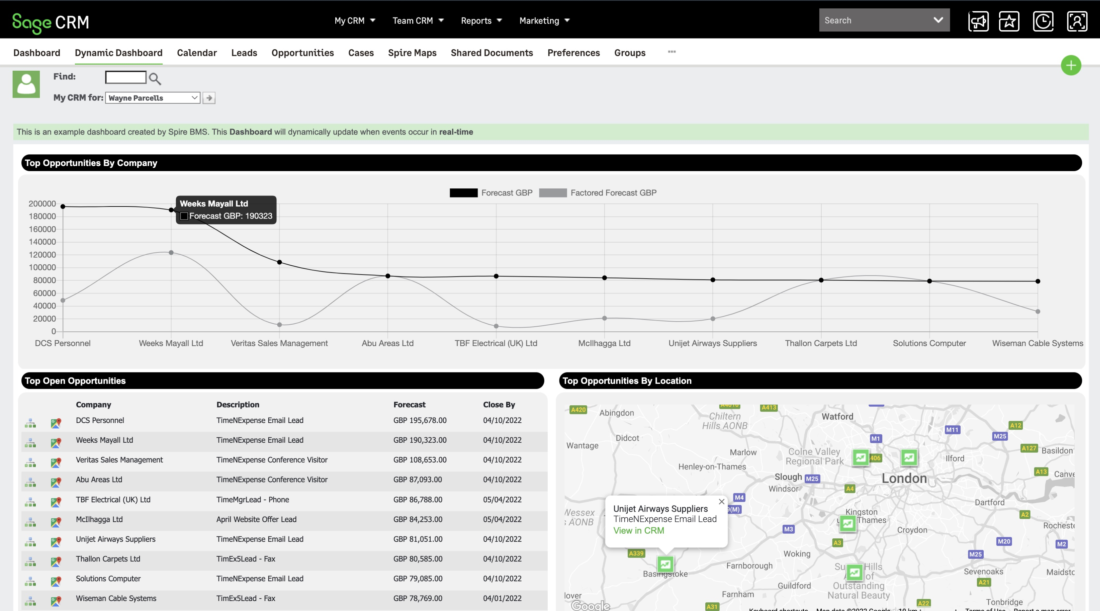This screenshot has height=611, width=1100.
Task: Open the star favorites icon
Action: click(x=1010, y=21)
